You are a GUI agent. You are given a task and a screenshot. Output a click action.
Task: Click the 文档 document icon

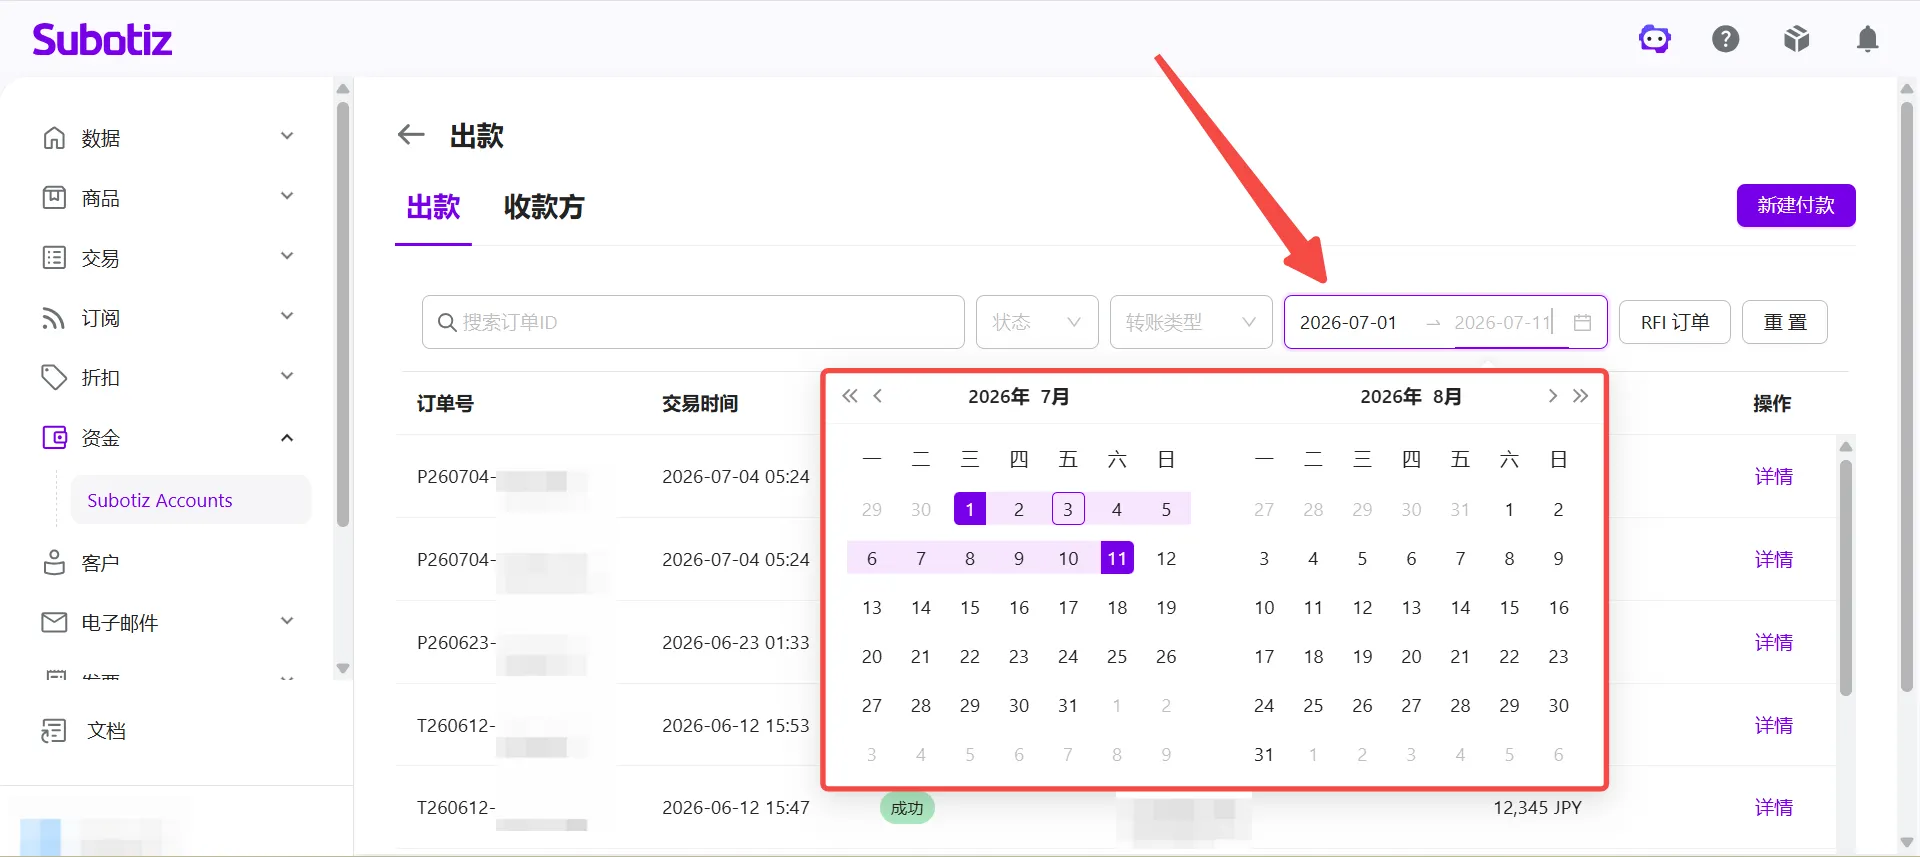(54, 731)
